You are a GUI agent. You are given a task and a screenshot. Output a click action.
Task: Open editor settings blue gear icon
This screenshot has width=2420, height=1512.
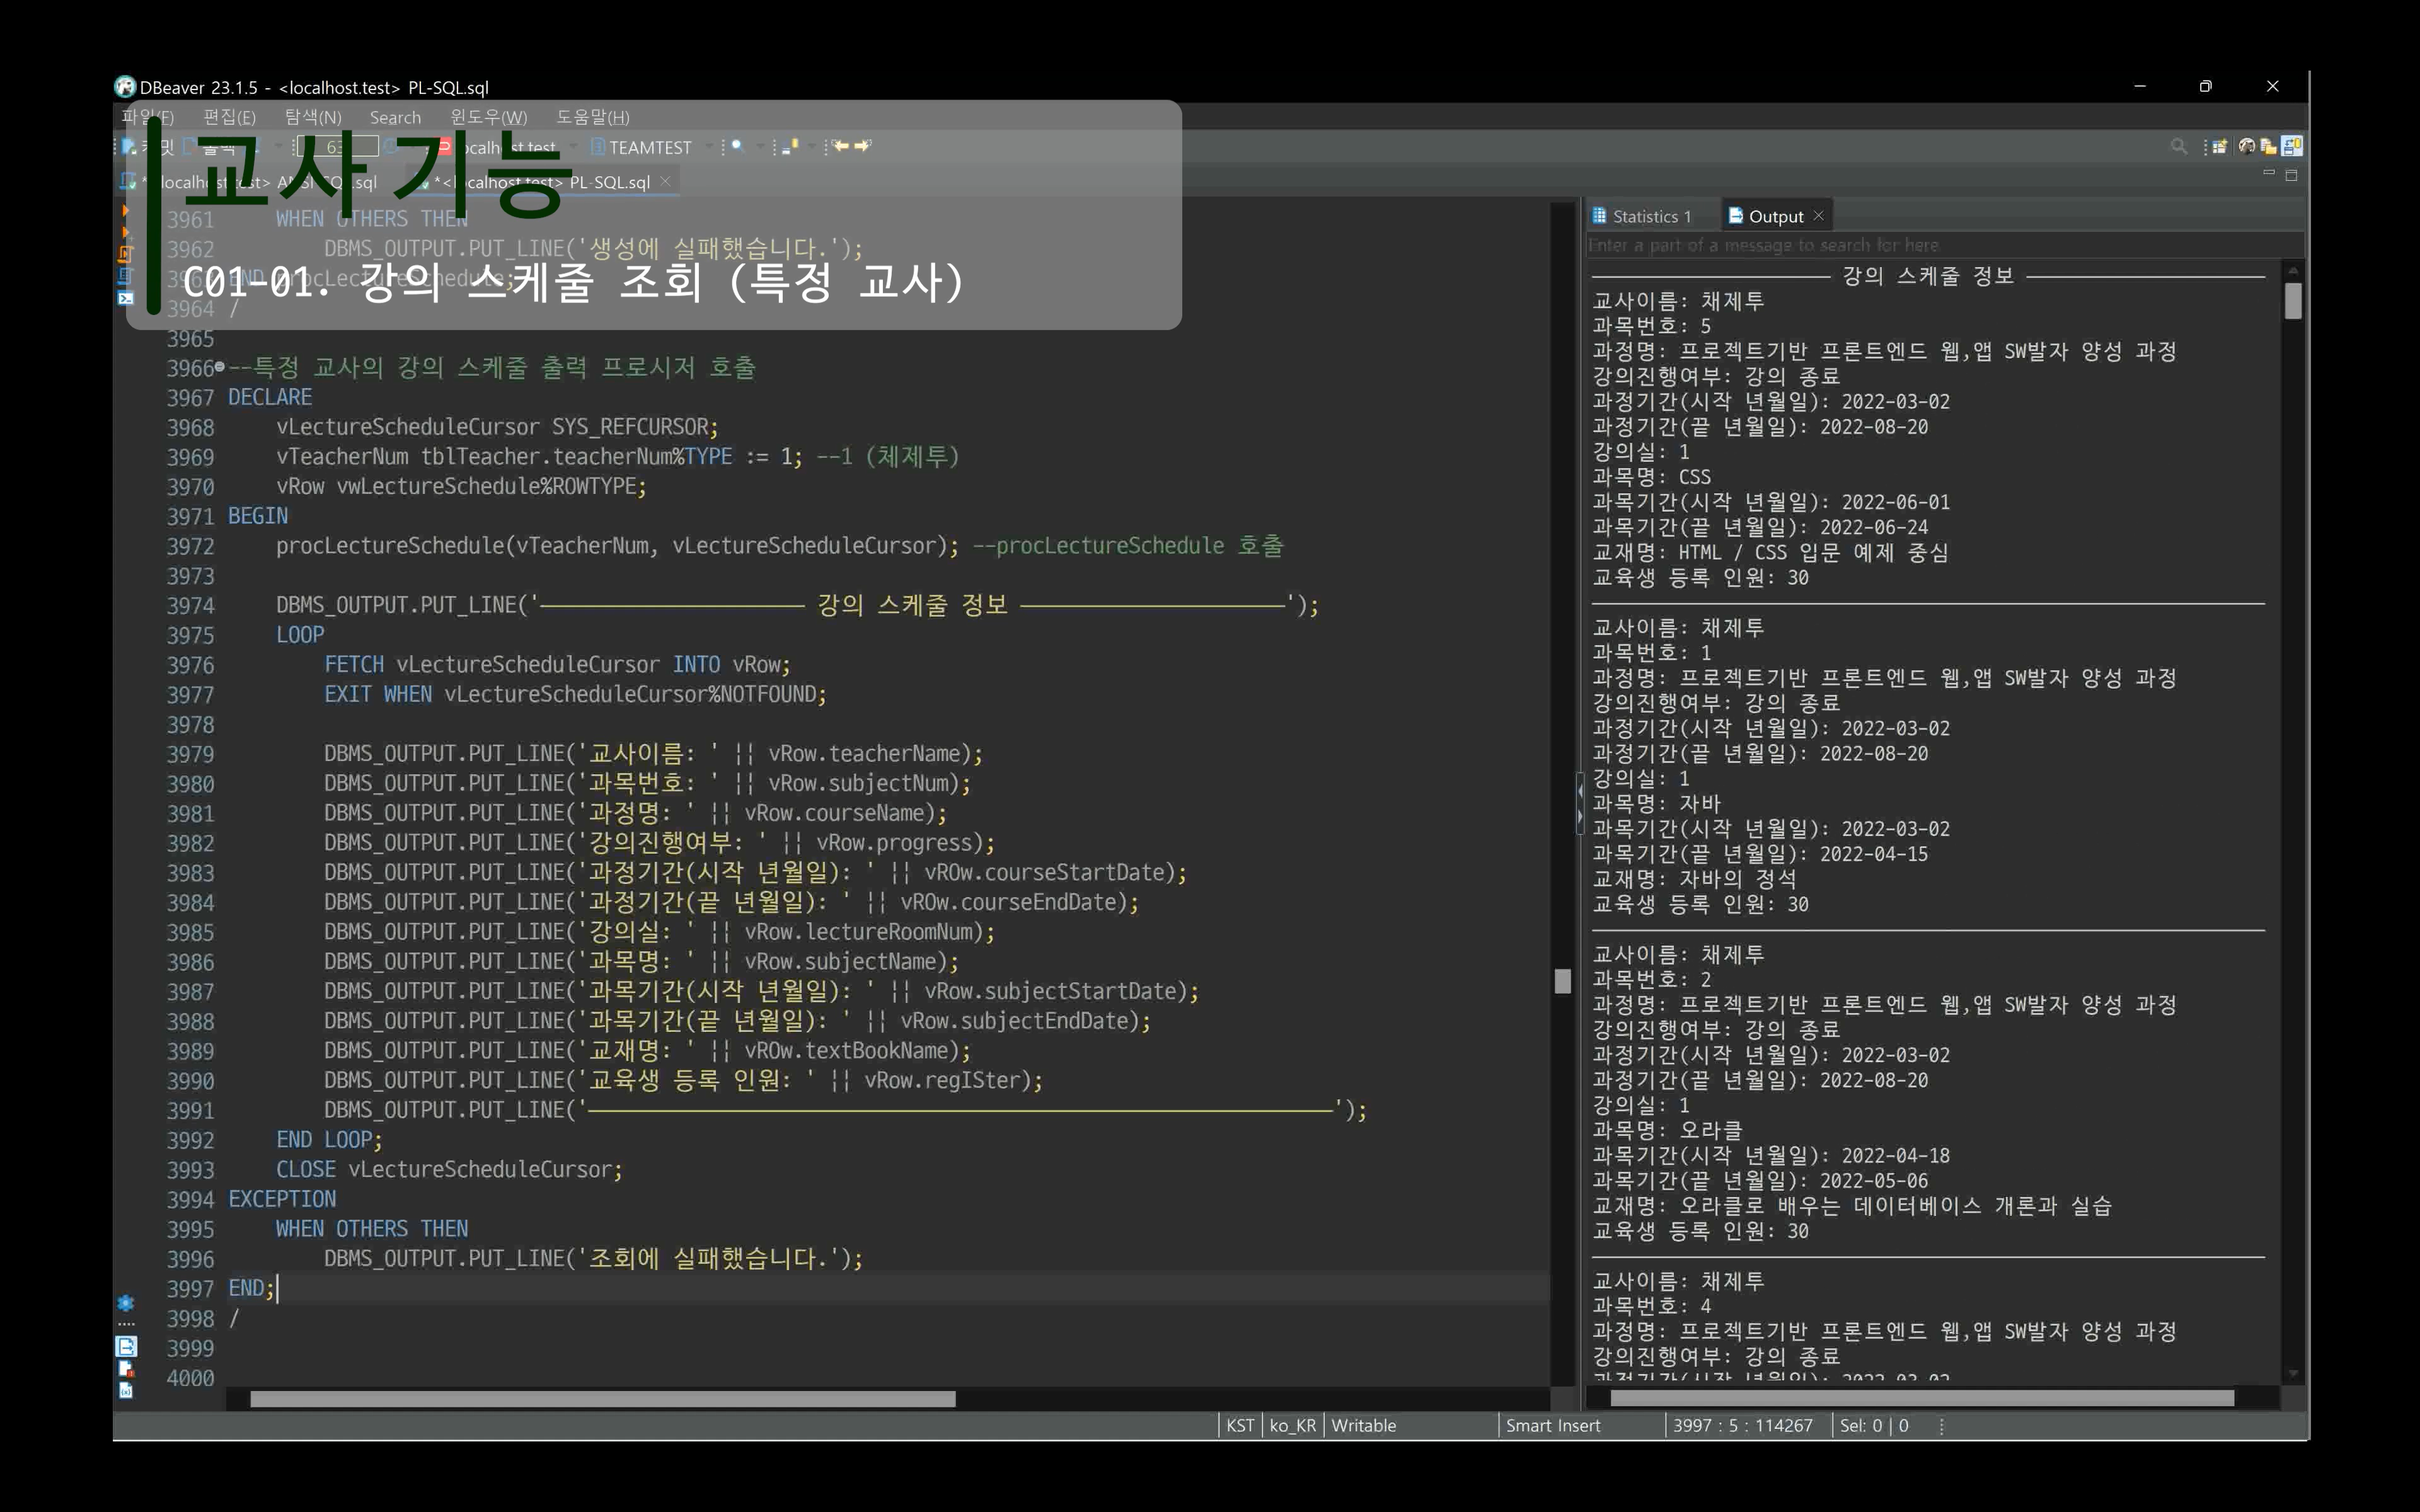point(126,1302)
